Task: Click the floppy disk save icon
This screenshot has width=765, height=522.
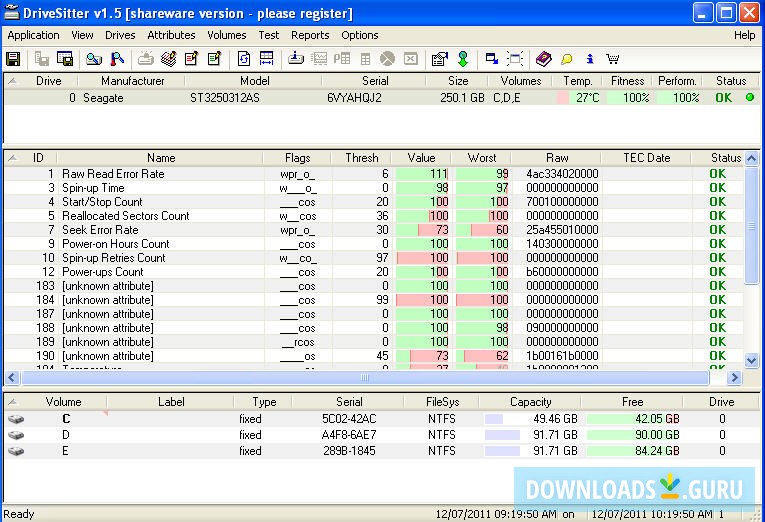Action: [13, 59]
